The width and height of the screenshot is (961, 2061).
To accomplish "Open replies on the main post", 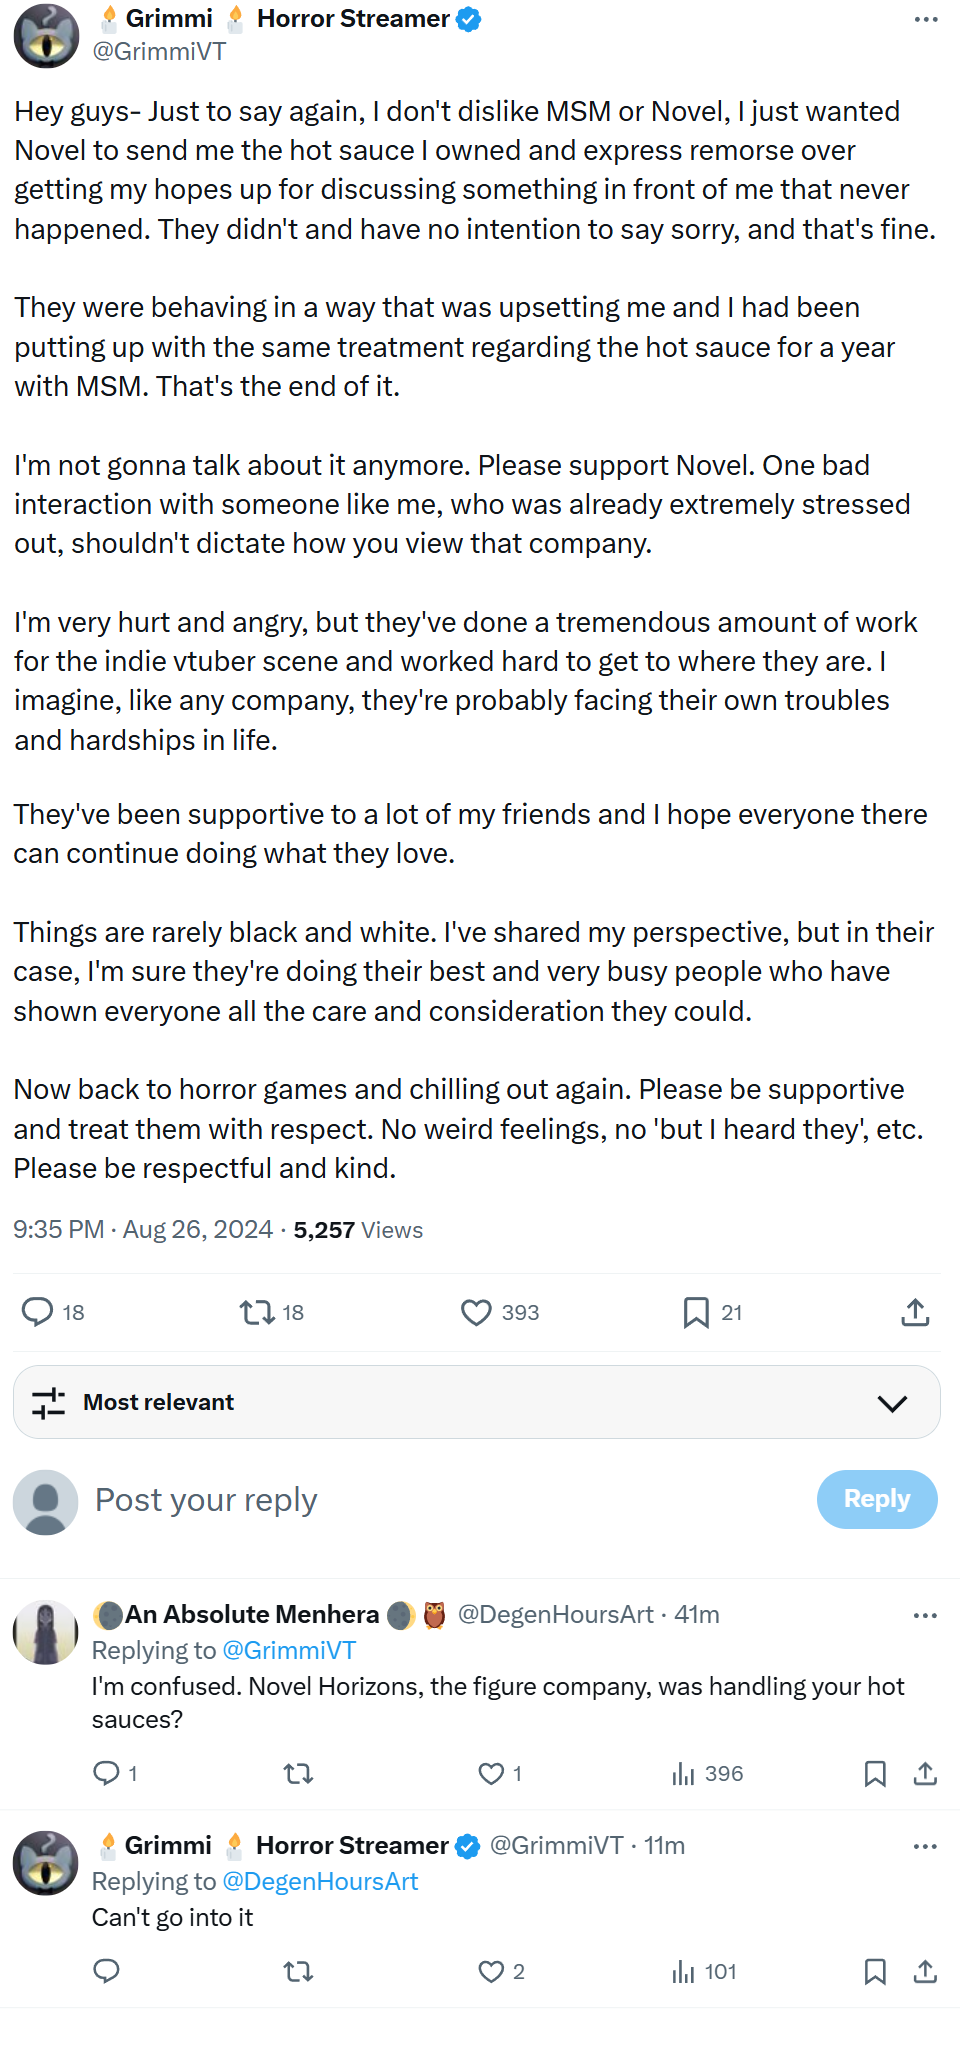I will point(38,1312).
